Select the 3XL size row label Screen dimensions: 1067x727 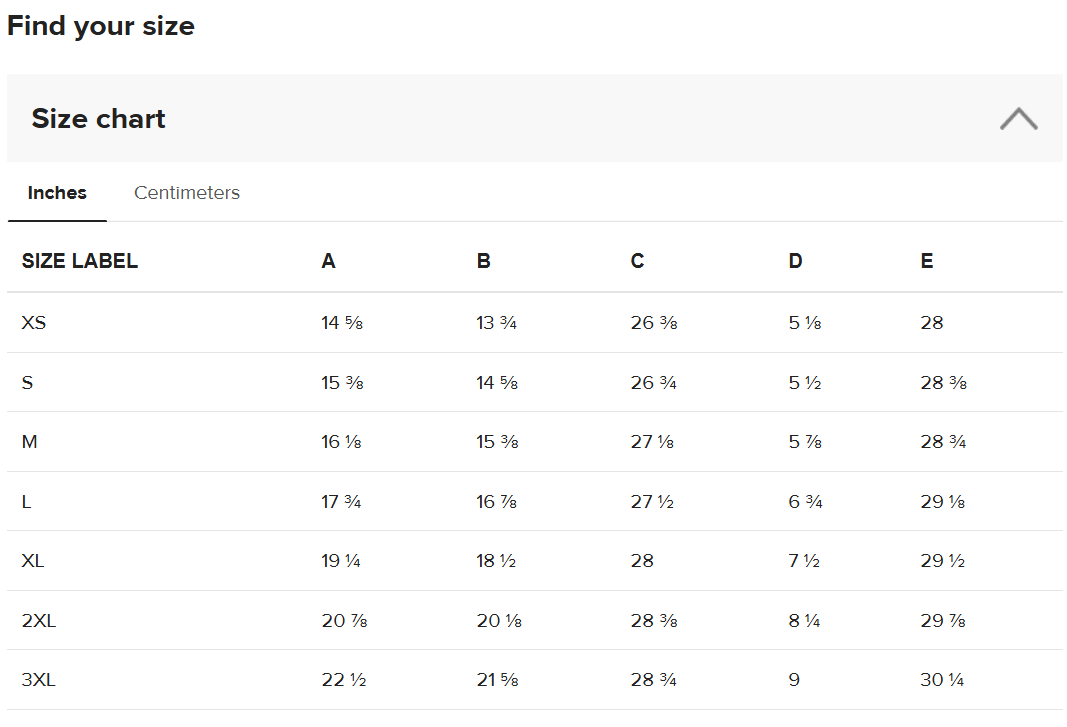point(39,680)
